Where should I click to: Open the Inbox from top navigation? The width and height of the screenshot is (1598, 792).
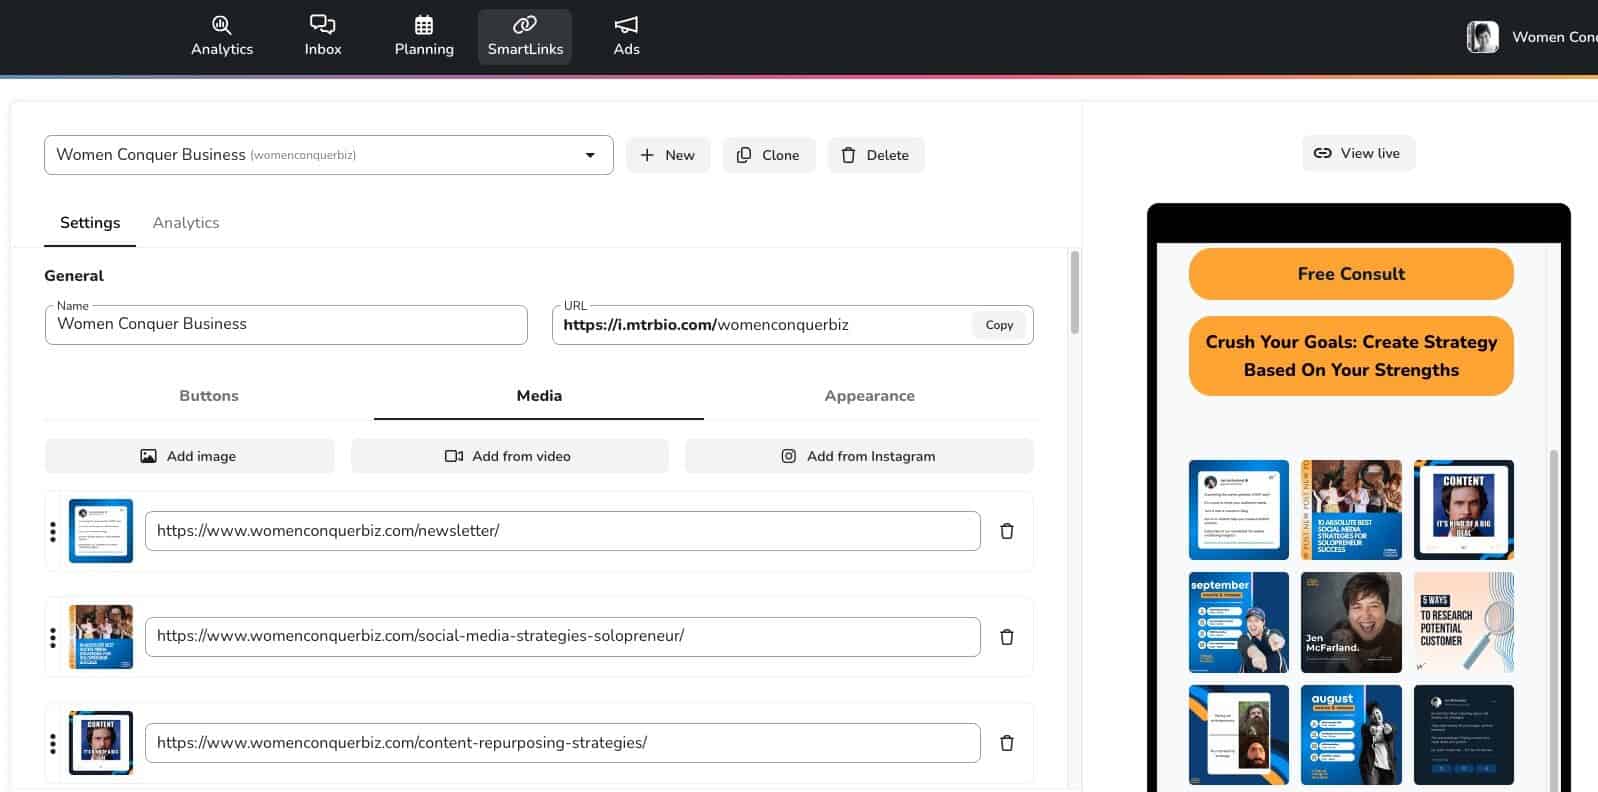click(323, 37)
